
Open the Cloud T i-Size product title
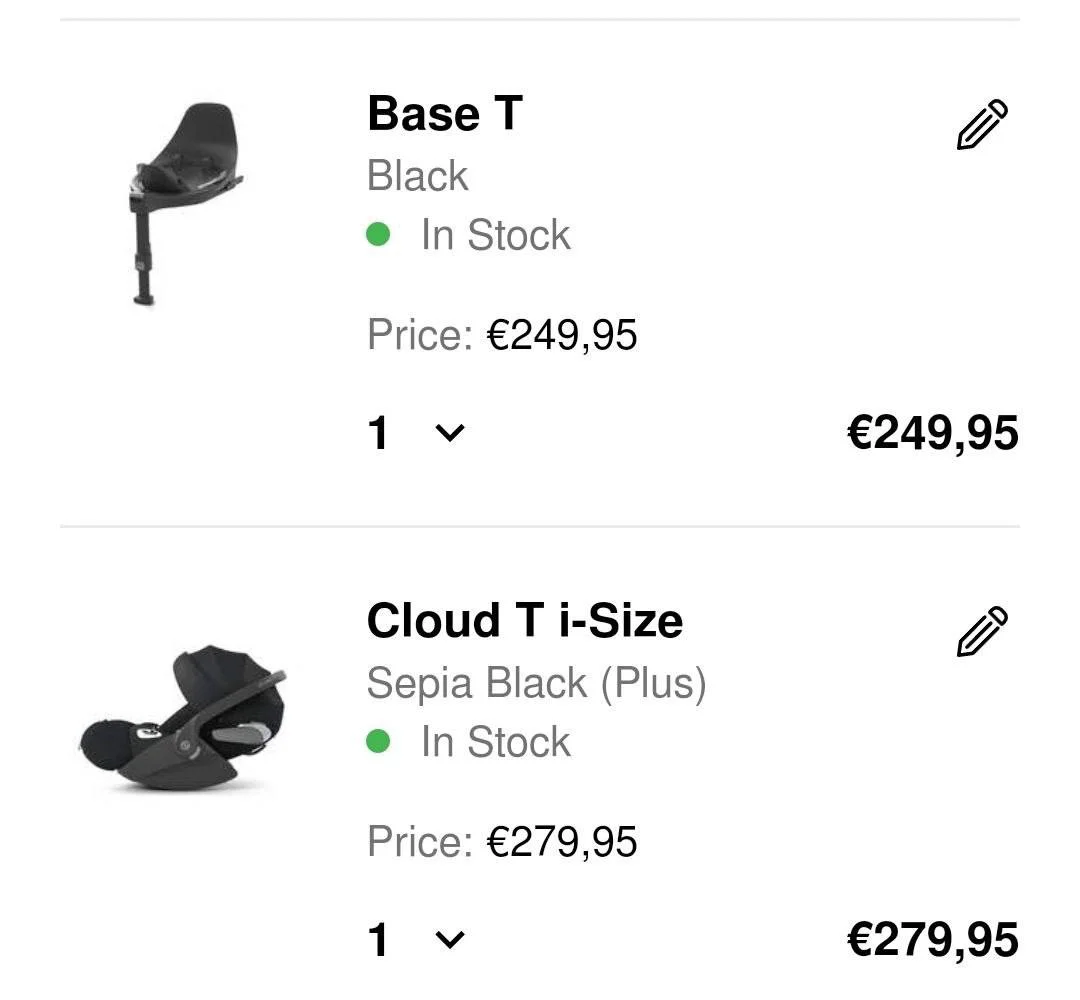(x=525, y=620)
